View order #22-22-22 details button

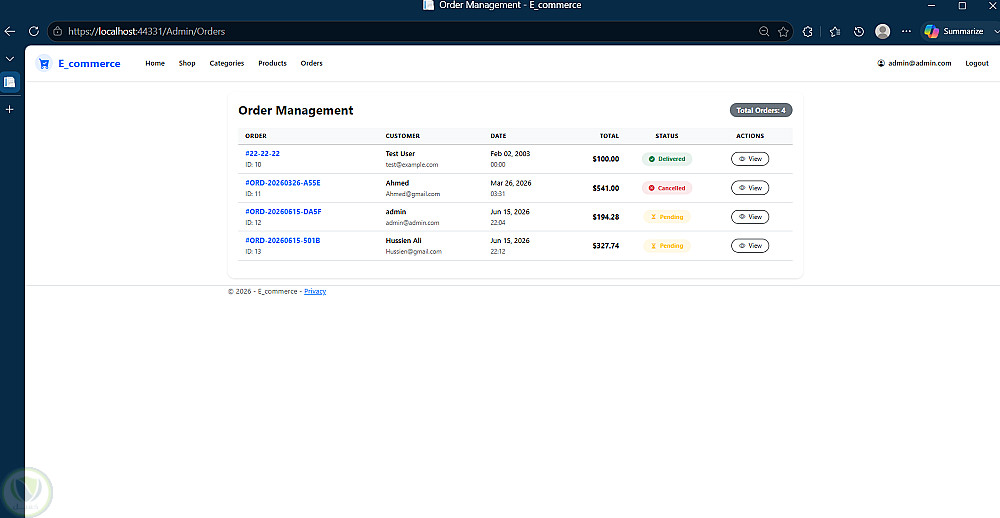(x=750, y=159)
